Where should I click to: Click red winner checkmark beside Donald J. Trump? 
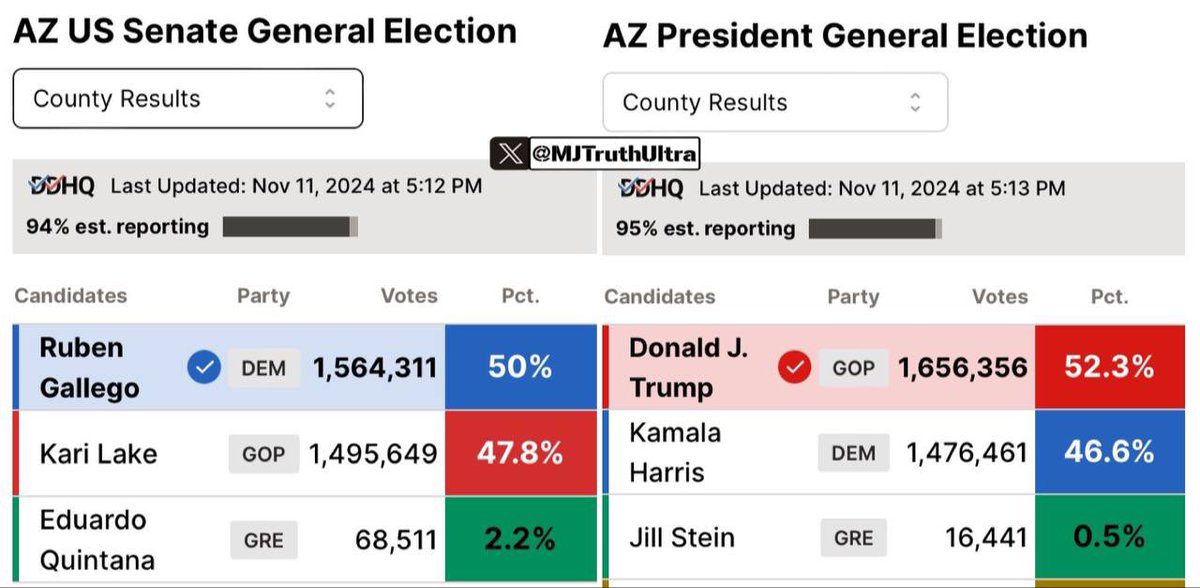coord(794,368)
